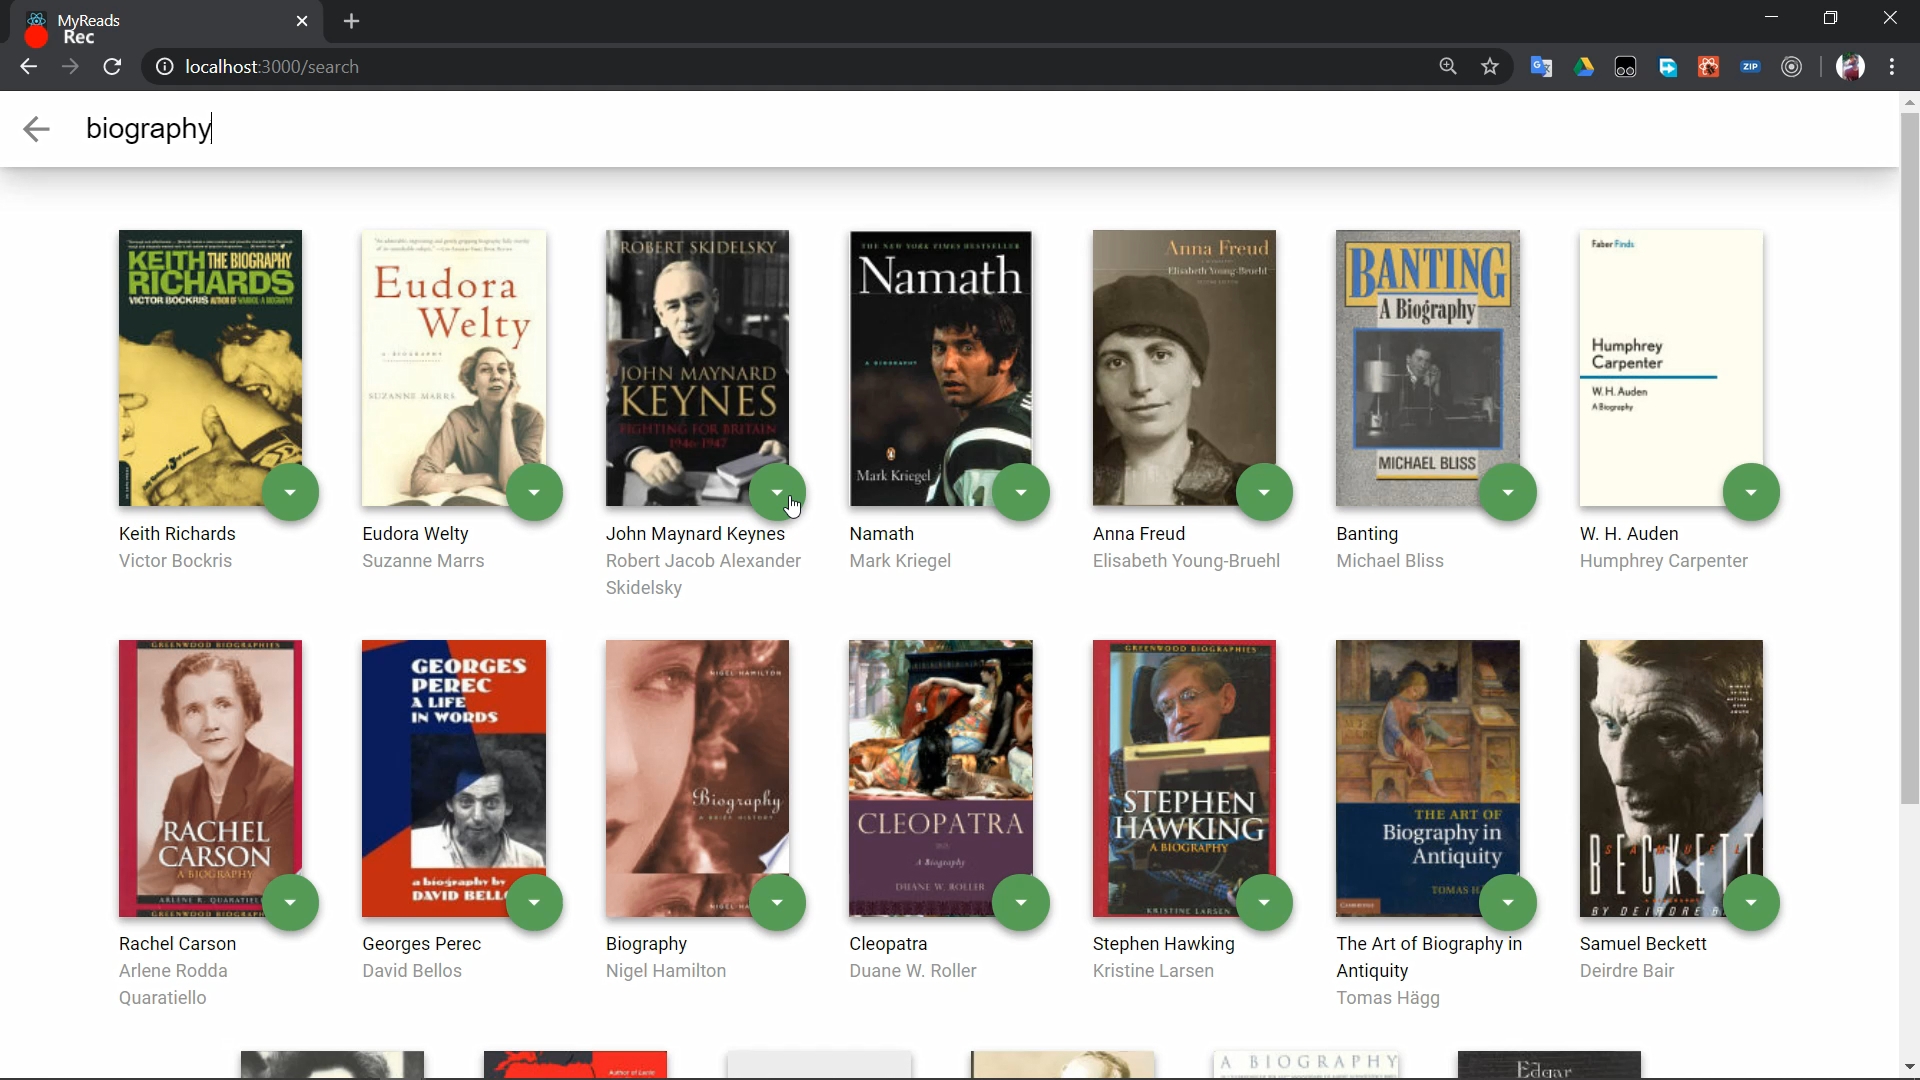Click the author text 'Mark Kriegel'

coord(900,561)
